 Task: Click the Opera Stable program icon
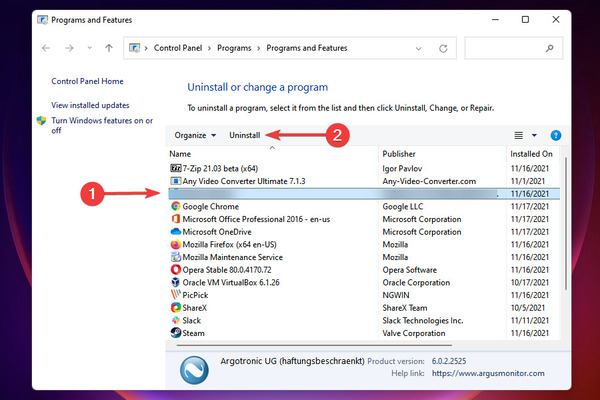176,269
